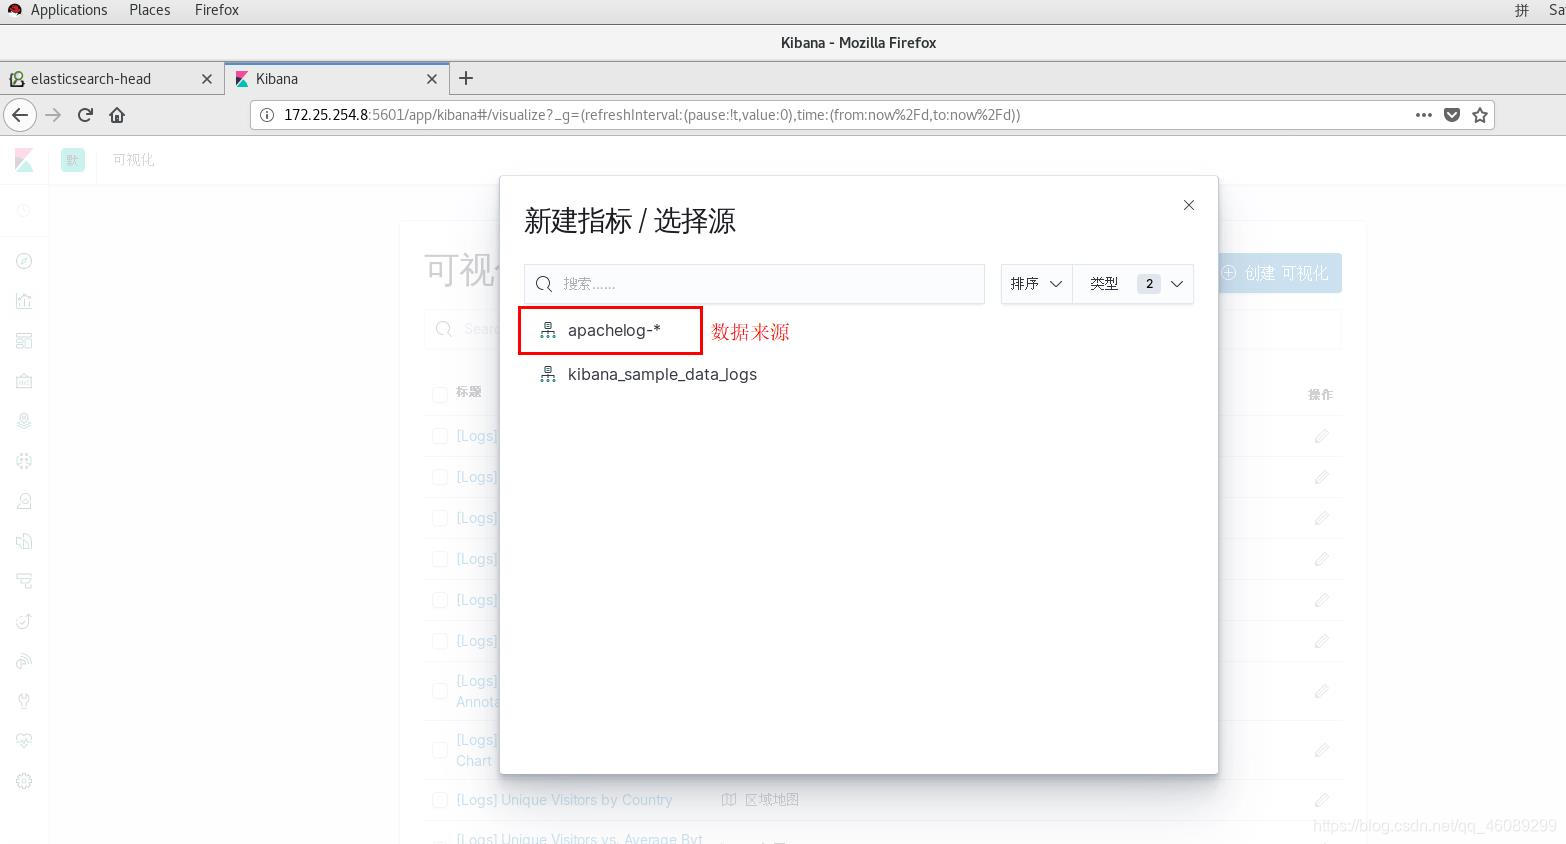Open SIEM from the sidebar
The height and width of the screenshot is (844, 1566).
pyautogui.click(x=24, y=661)
